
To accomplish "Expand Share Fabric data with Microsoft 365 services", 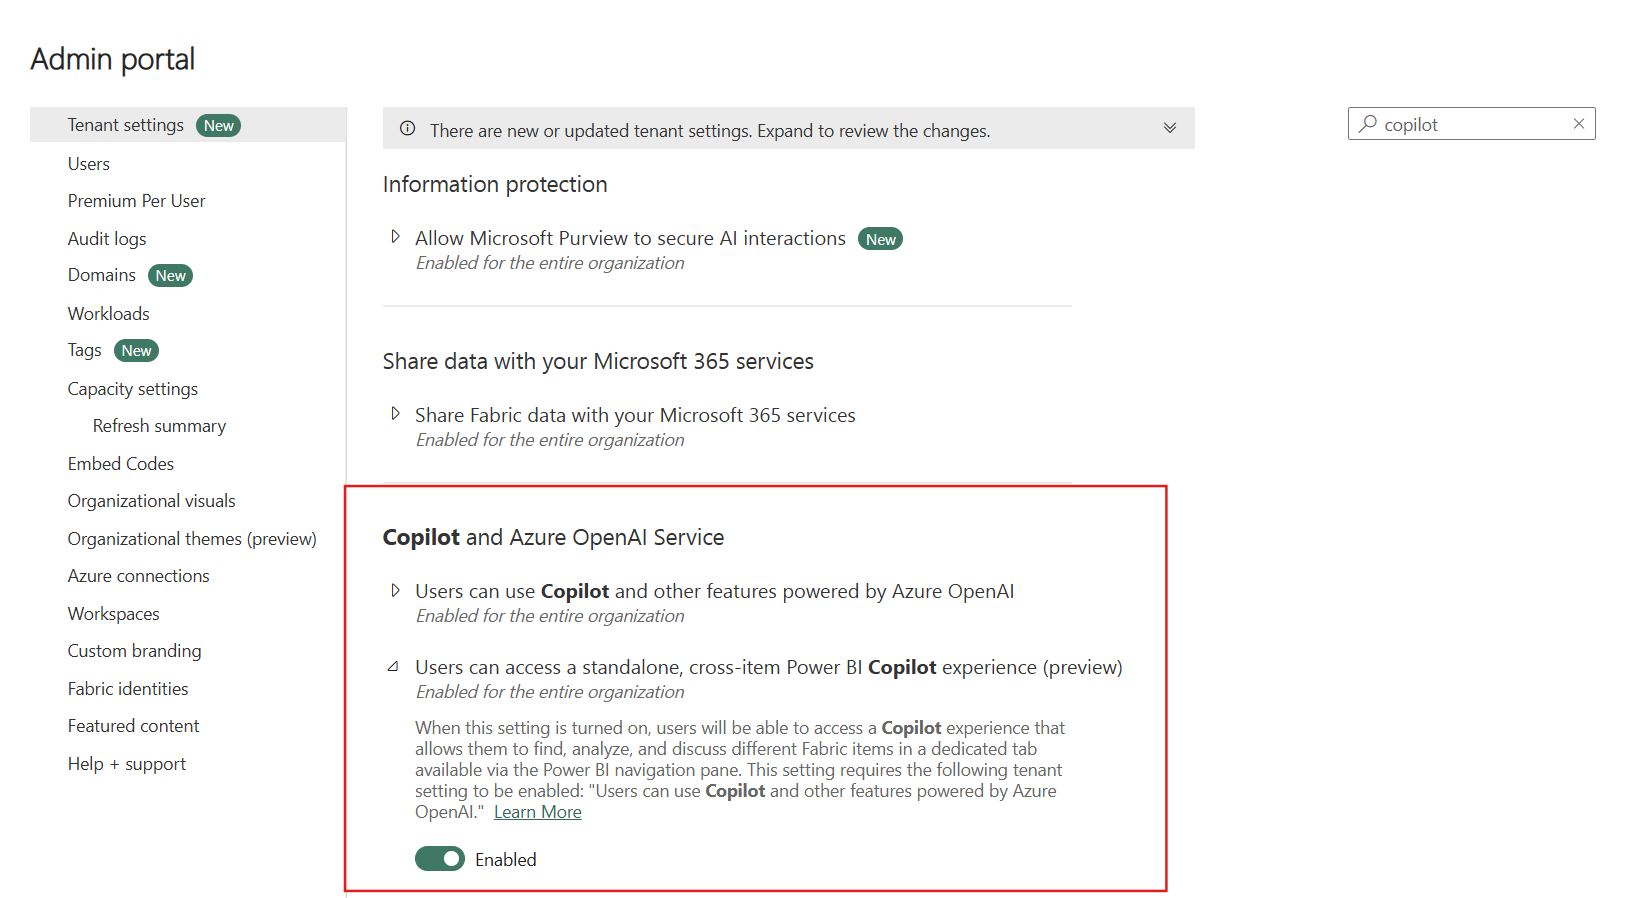I will 396,414.
